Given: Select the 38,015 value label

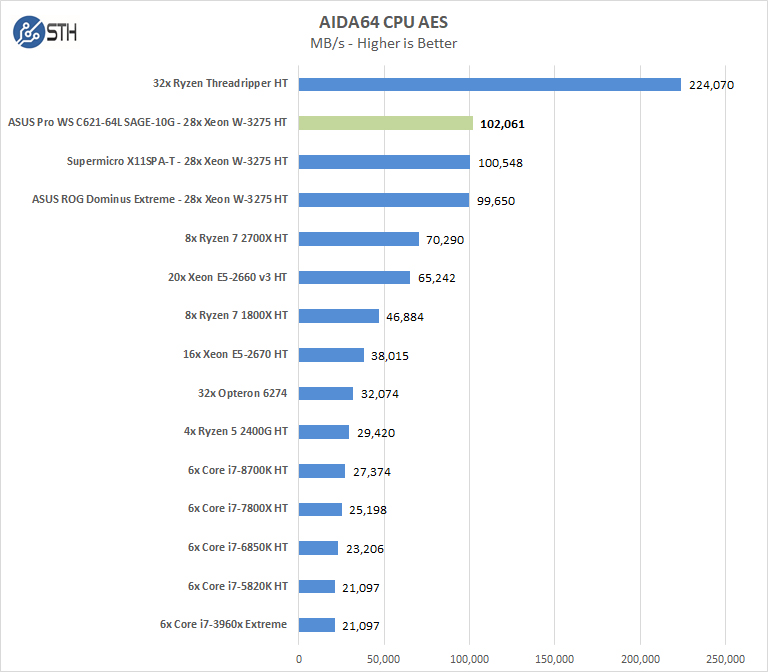Looking at the screenshot, I should pyautogui.click(x=389, y=357).
